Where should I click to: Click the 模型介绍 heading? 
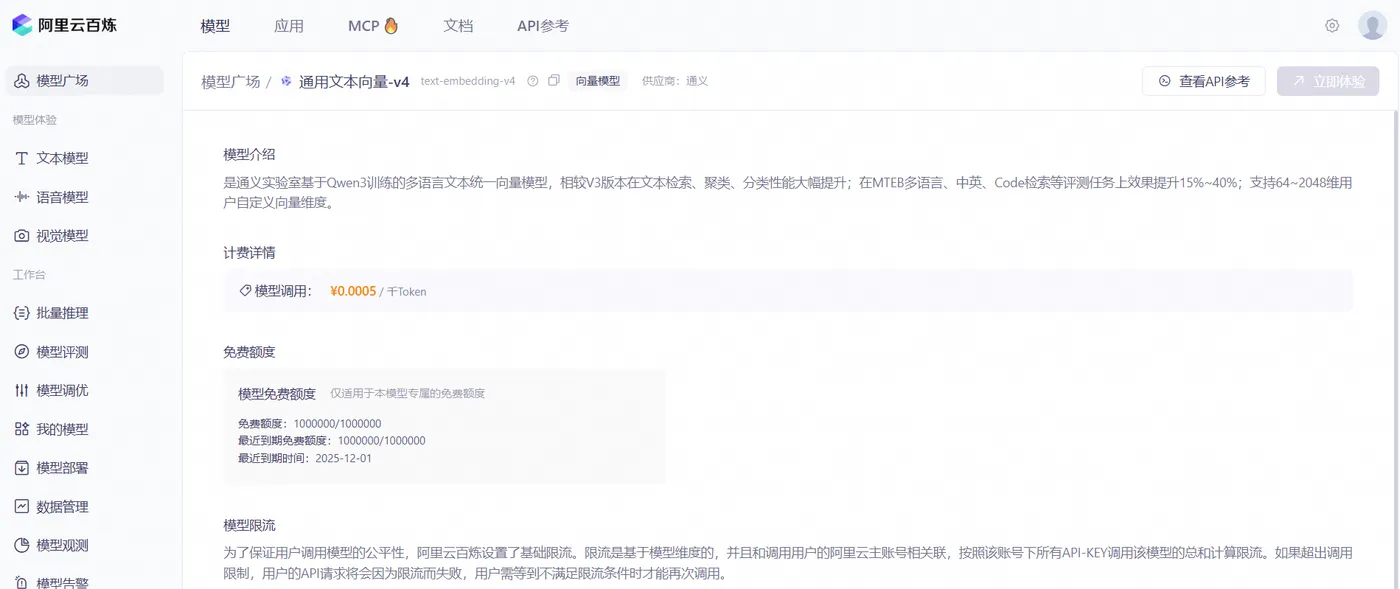249,154
